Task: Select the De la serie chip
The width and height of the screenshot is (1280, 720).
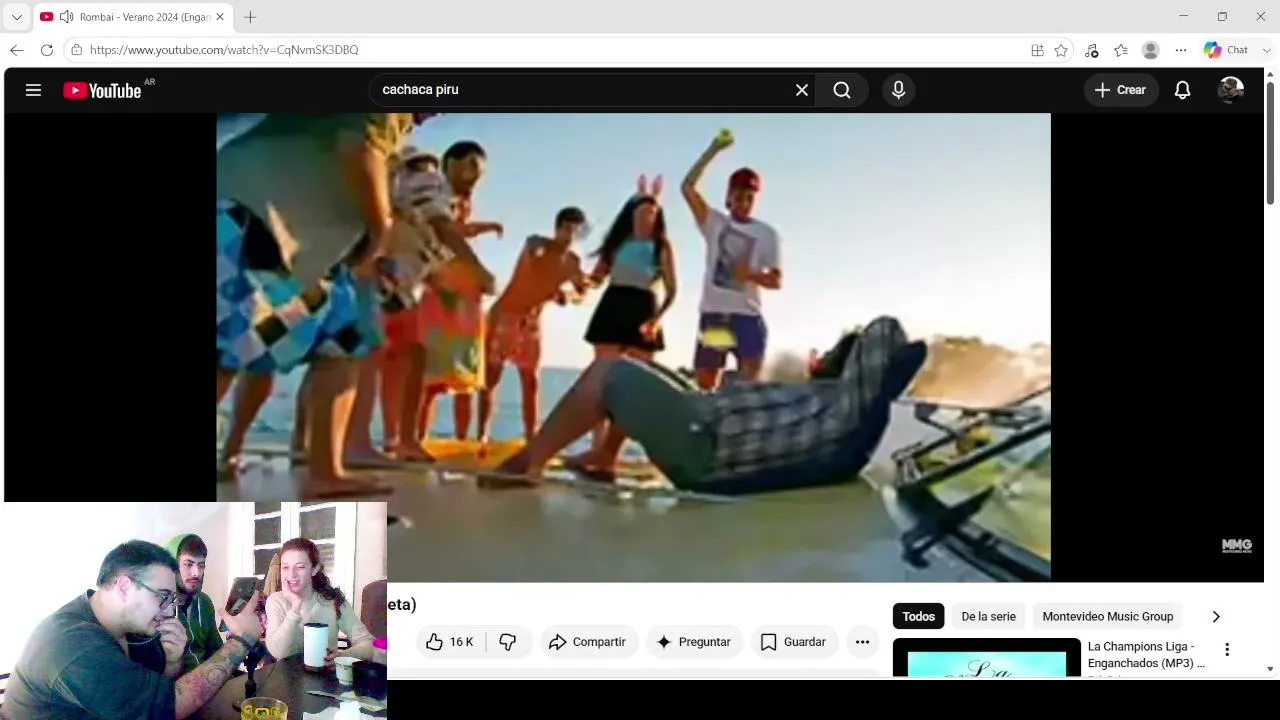Action: [988, 617]
